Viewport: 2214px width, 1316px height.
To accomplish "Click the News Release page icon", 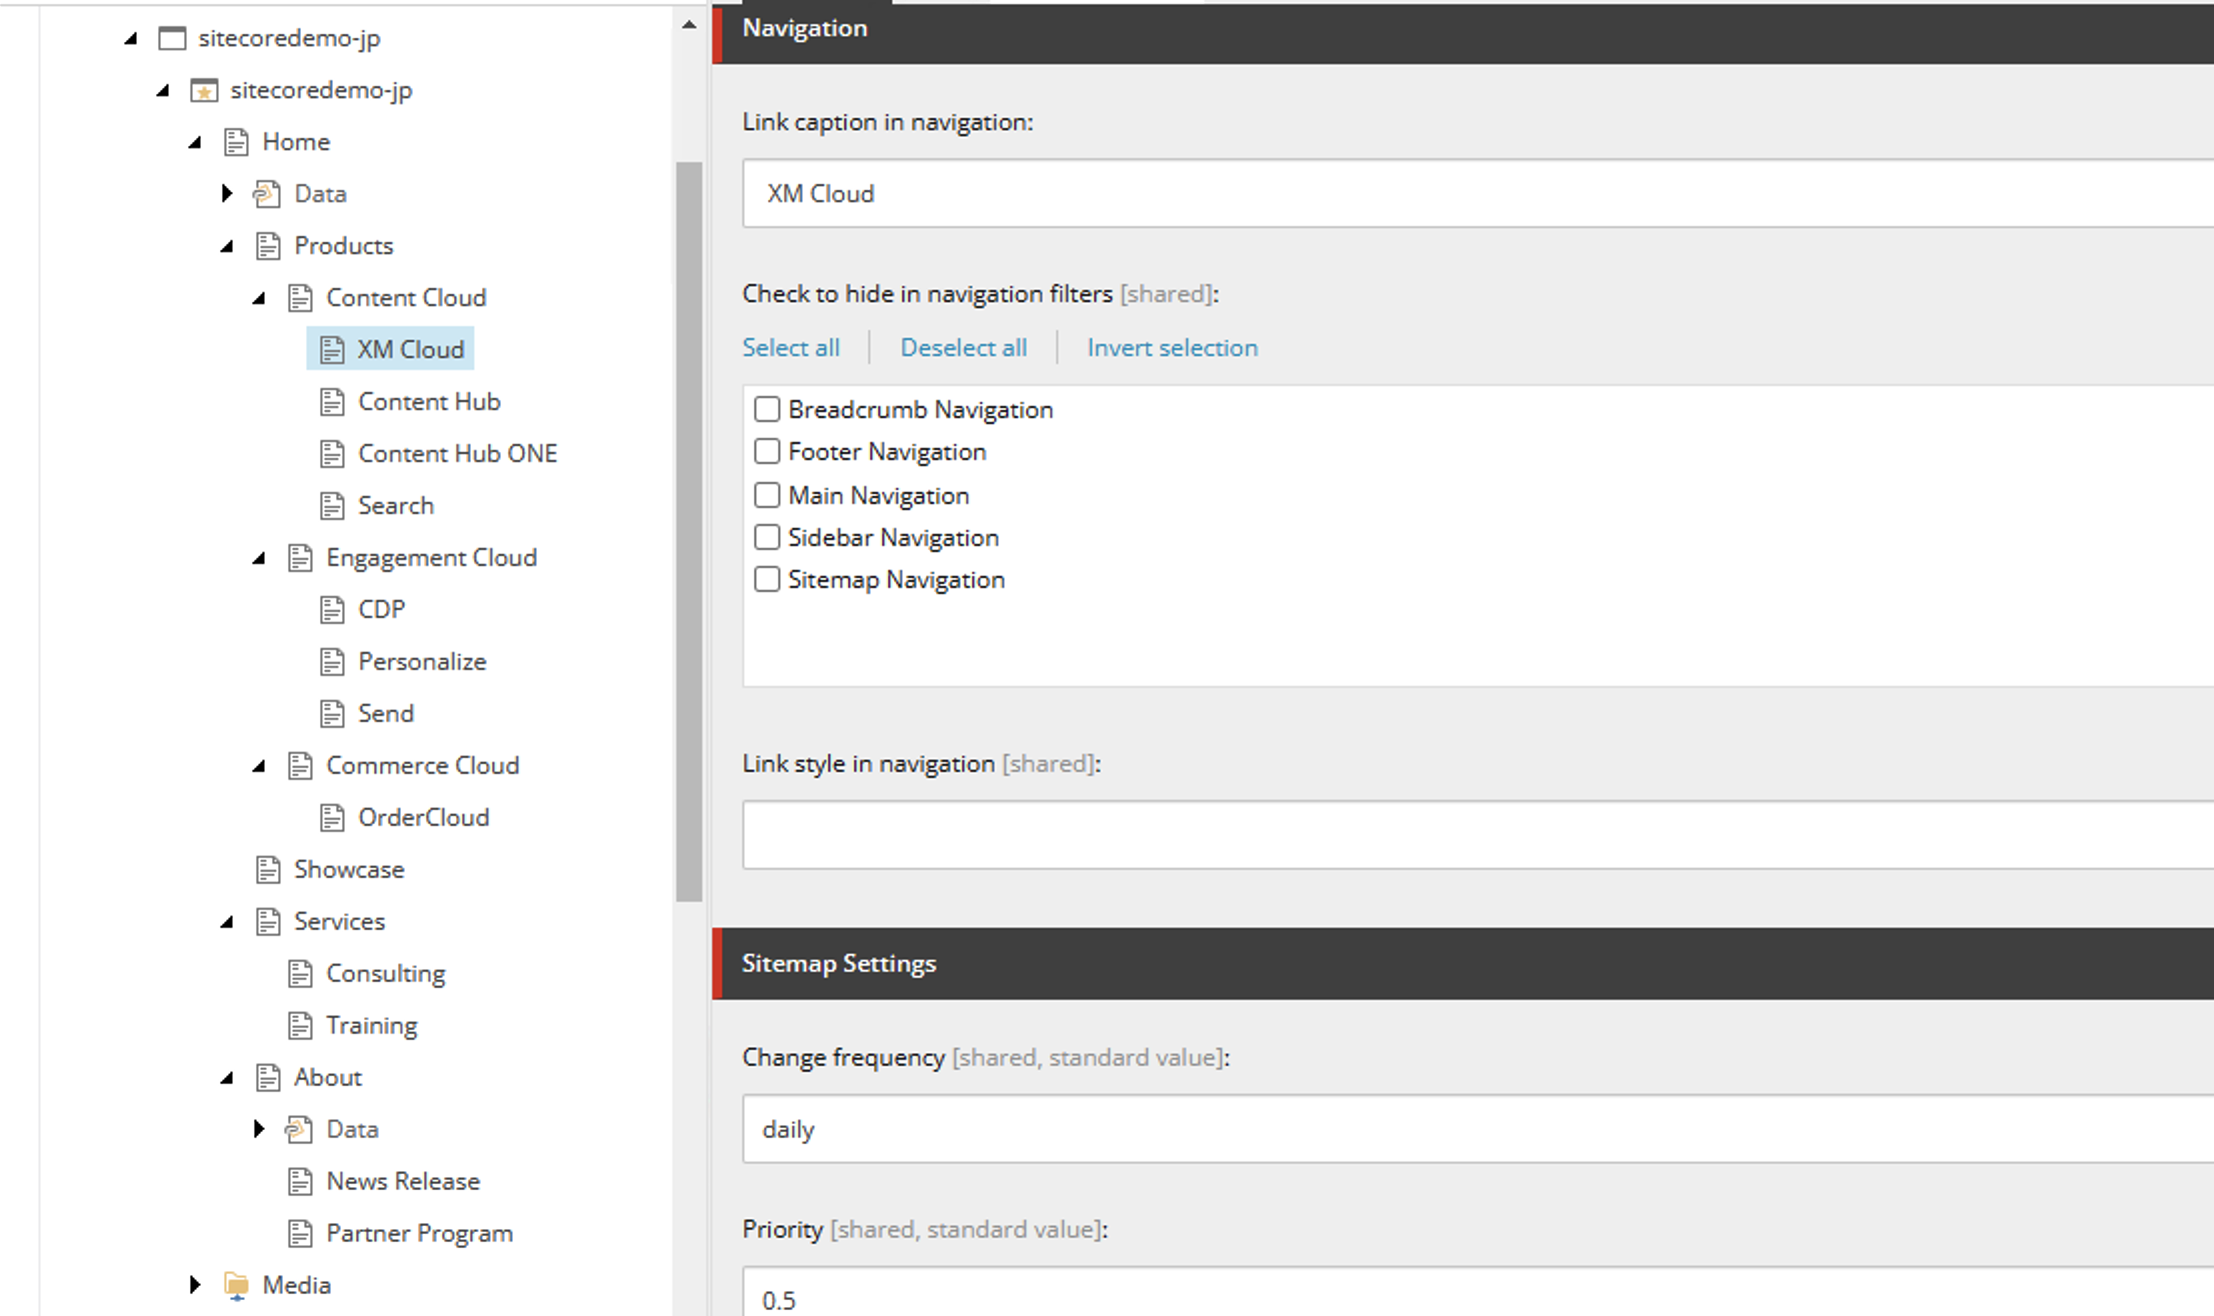I will [300, 1182].
